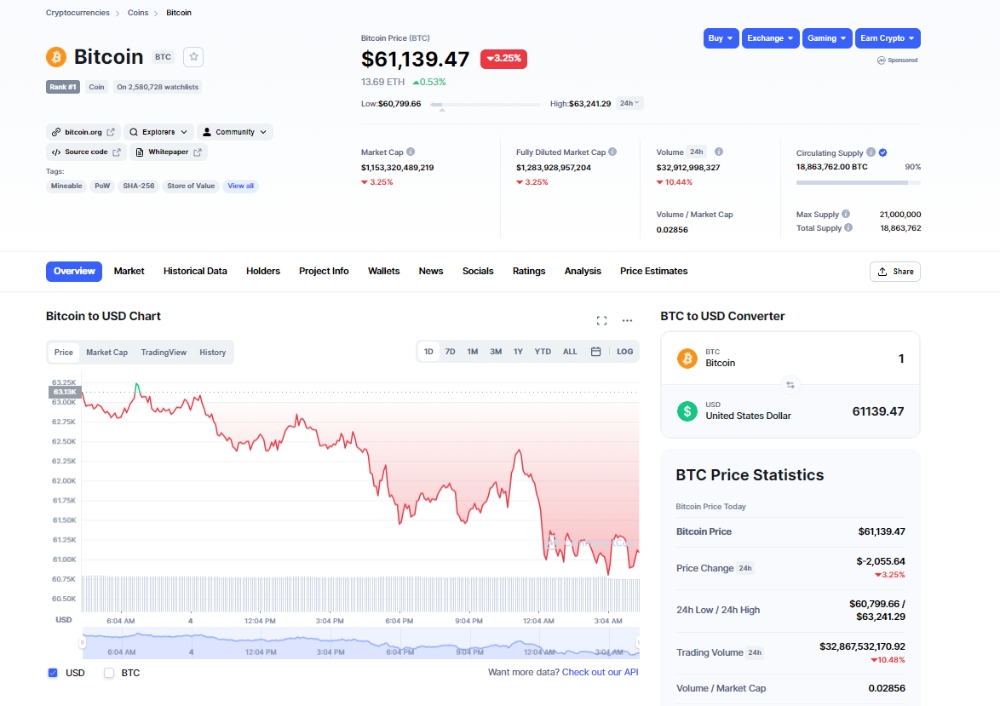Open the fullscreen chart icon
The image size is (1000, 706).
601,321
